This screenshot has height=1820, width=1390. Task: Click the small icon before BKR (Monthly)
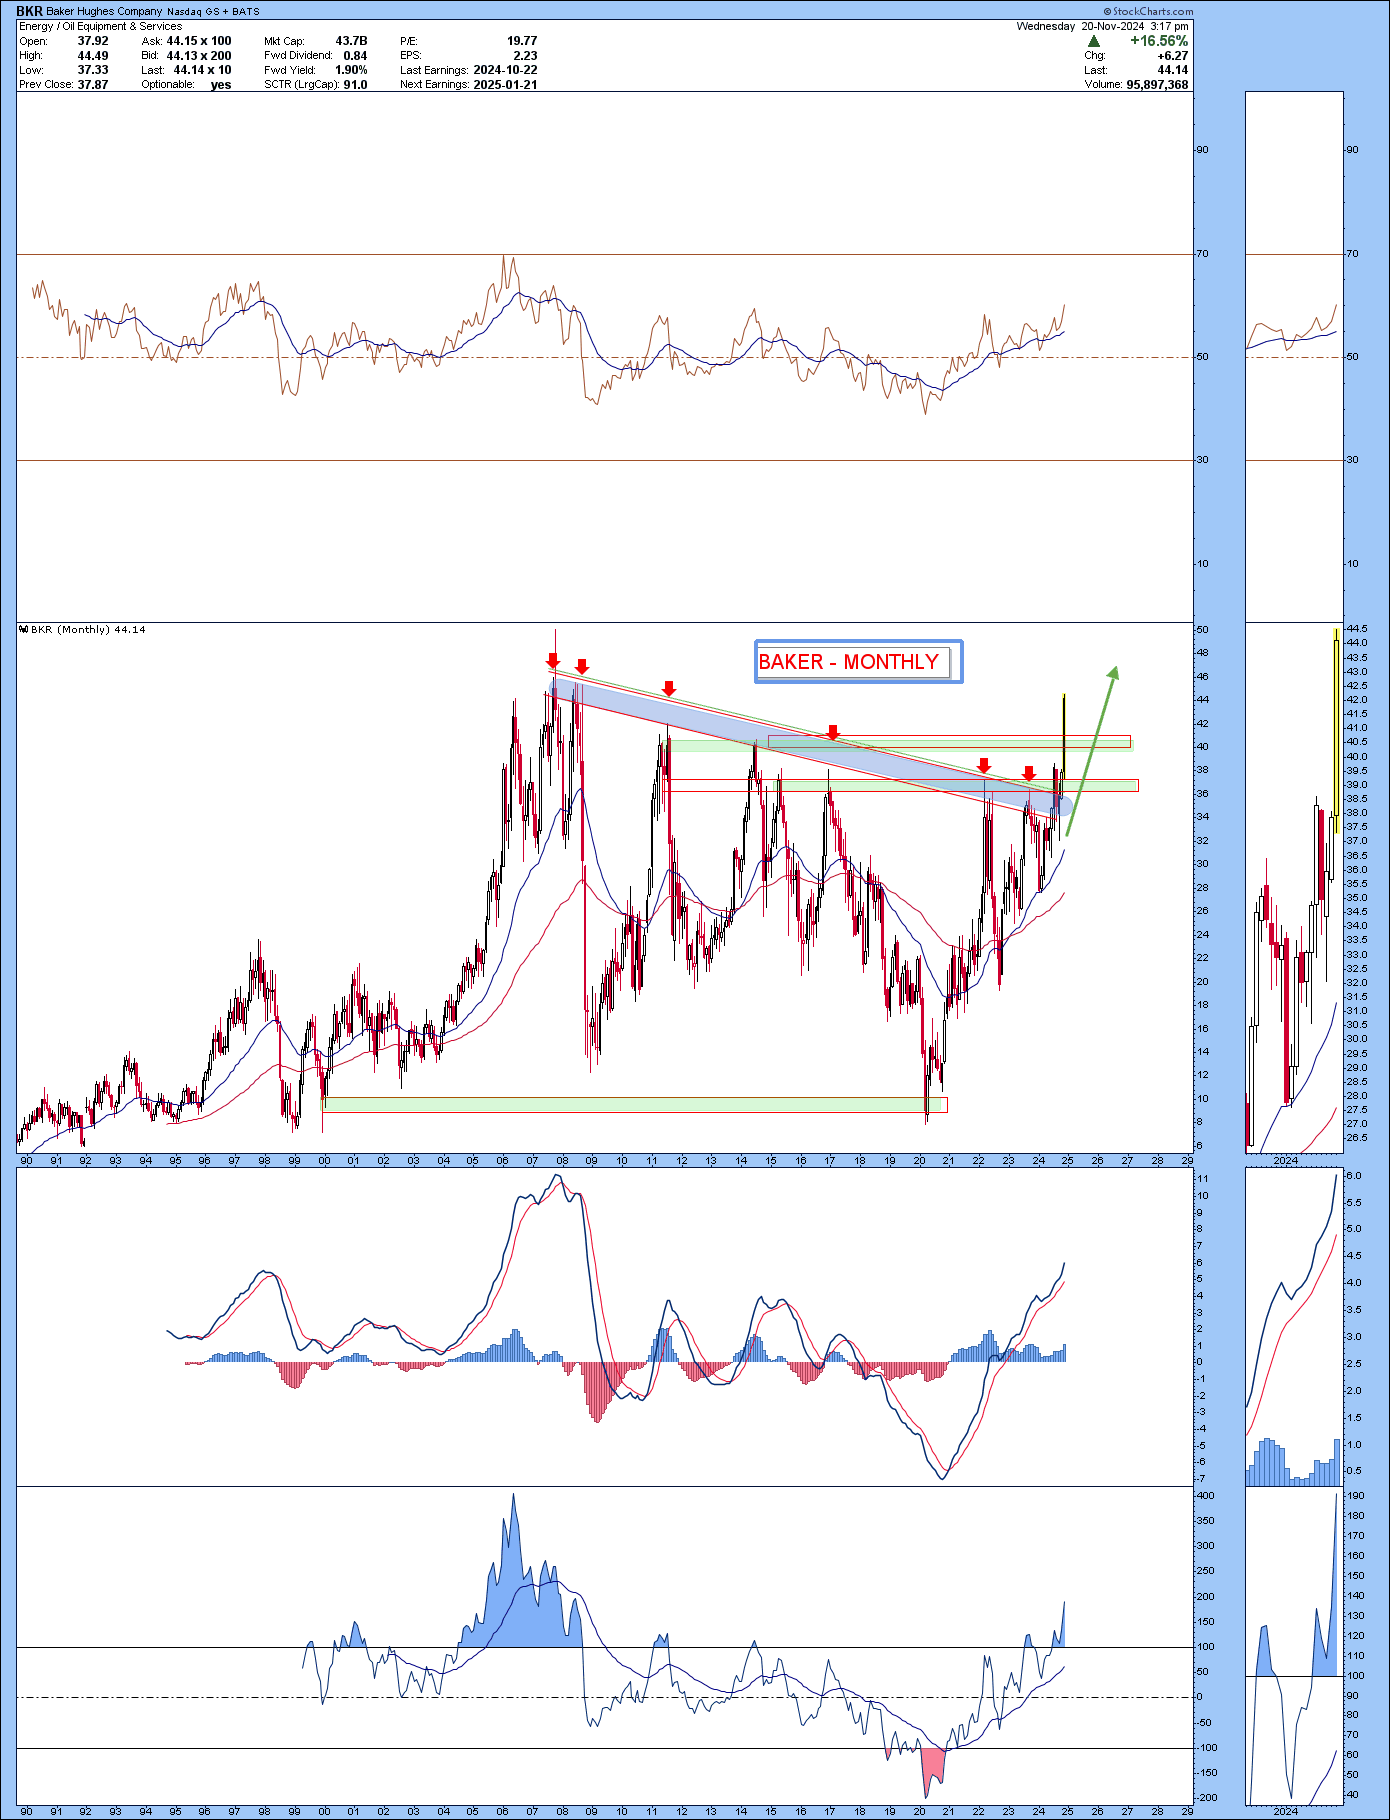pyautogui.click(x=23, y=630)
